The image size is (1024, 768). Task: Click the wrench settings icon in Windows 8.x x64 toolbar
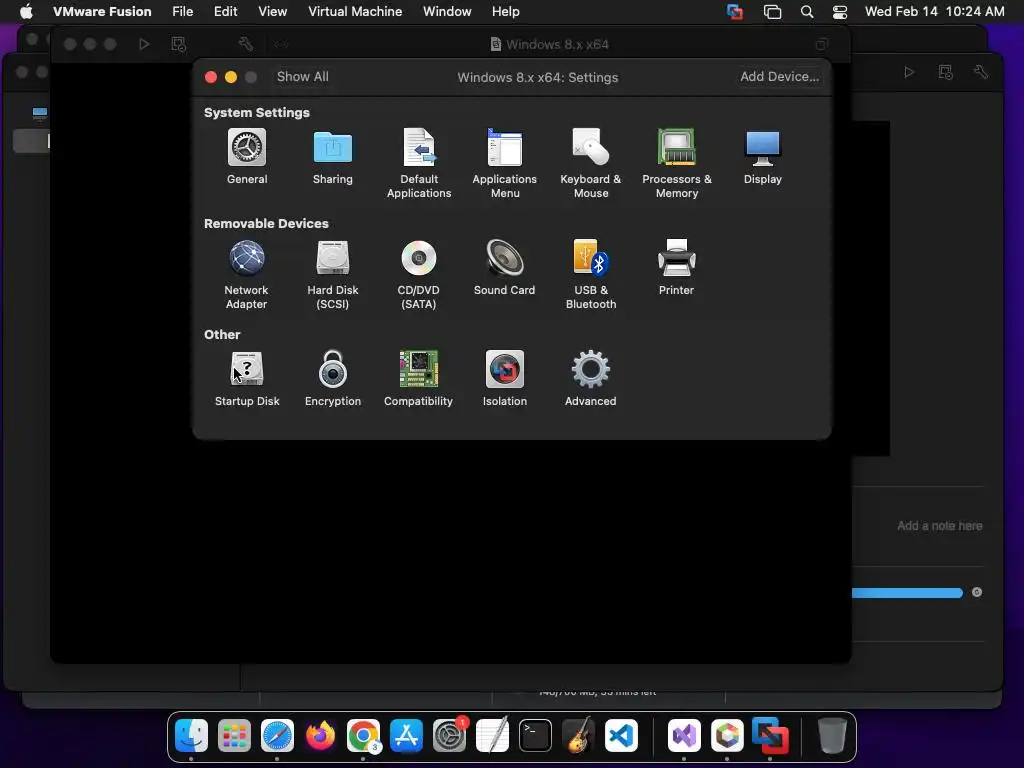tap(246, 44)
